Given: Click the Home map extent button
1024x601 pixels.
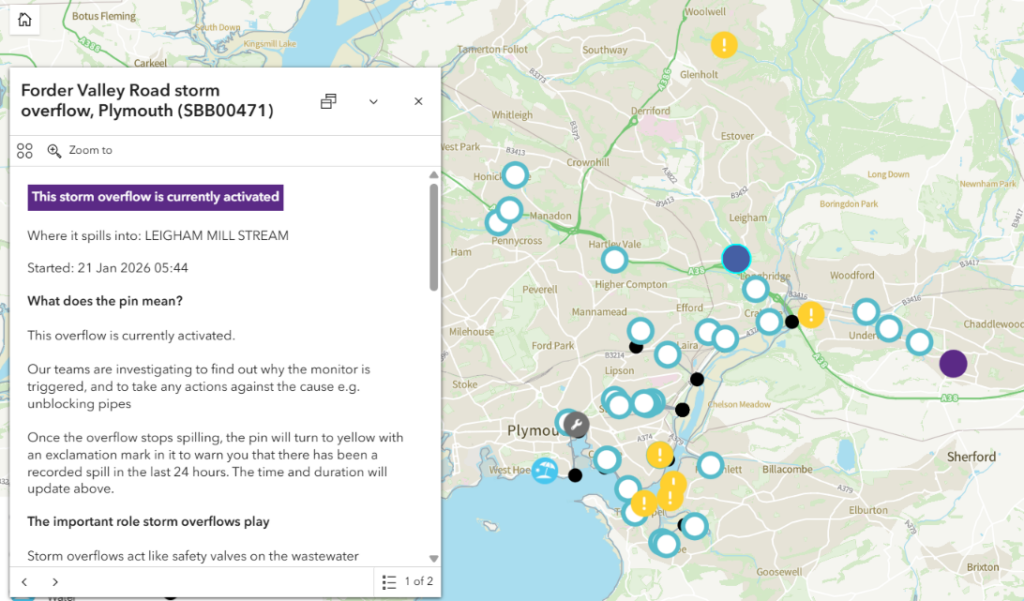Looking at the screenshot, I should [x=24, y=20].
